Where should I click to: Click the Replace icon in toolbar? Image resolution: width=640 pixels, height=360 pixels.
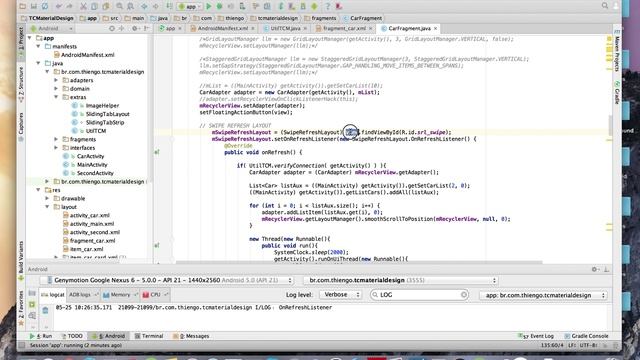(131, 6)
